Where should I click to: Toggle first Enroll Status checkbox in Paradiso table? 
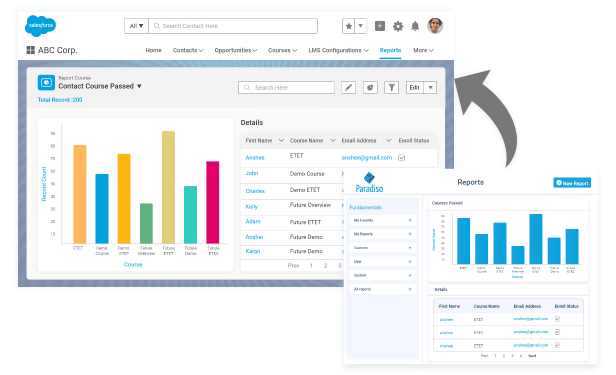pyautogui.click(x=557, y=319)
